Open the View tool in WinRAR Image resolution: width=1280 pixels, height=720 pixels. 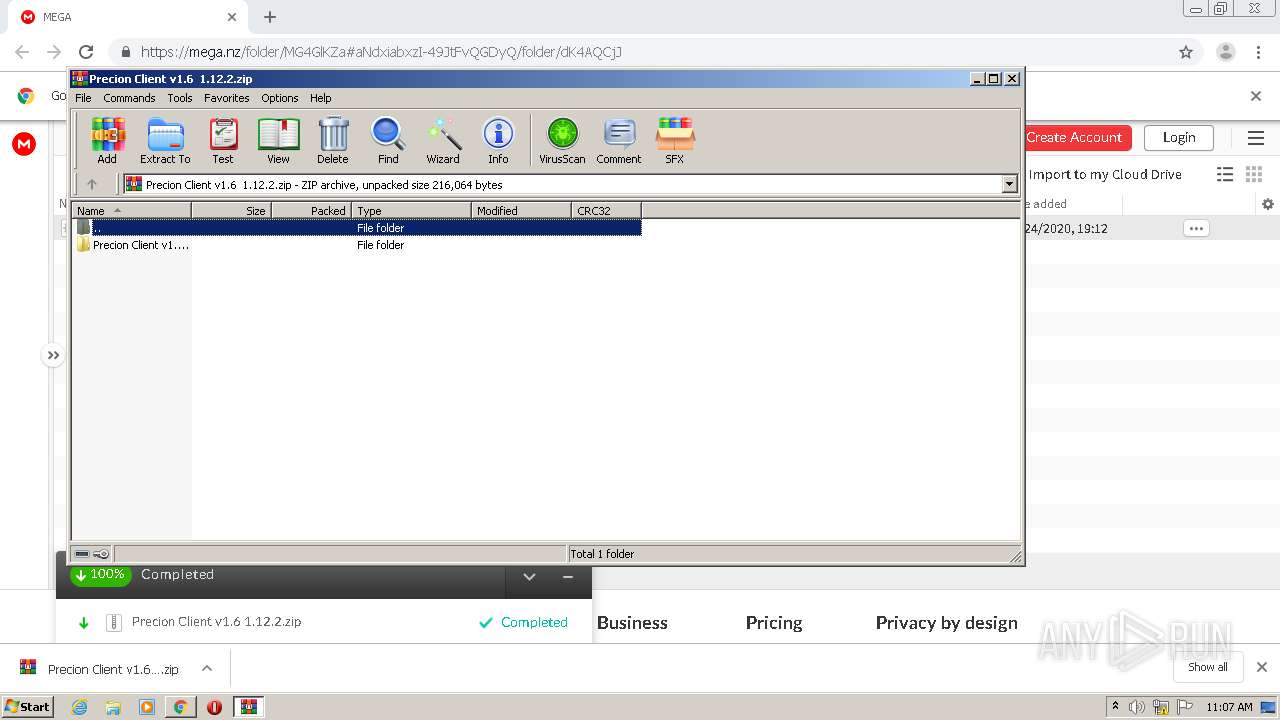click(278, 140)
